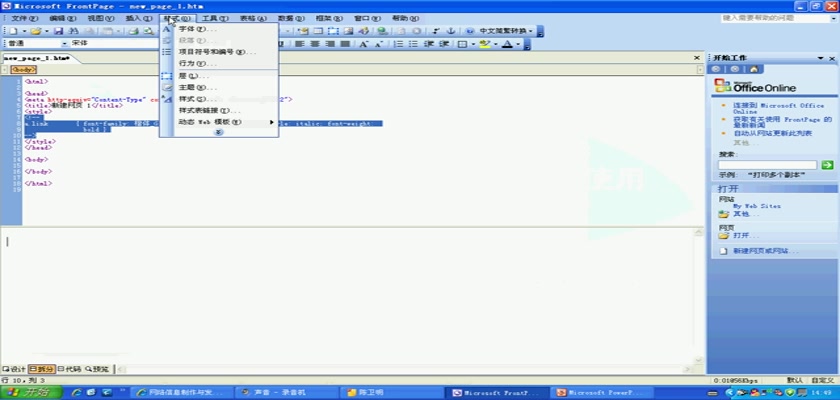The width and height of the screenshot is (840, 400).
Task: Click the Home icon in task pane
Action: coord(754,69)
